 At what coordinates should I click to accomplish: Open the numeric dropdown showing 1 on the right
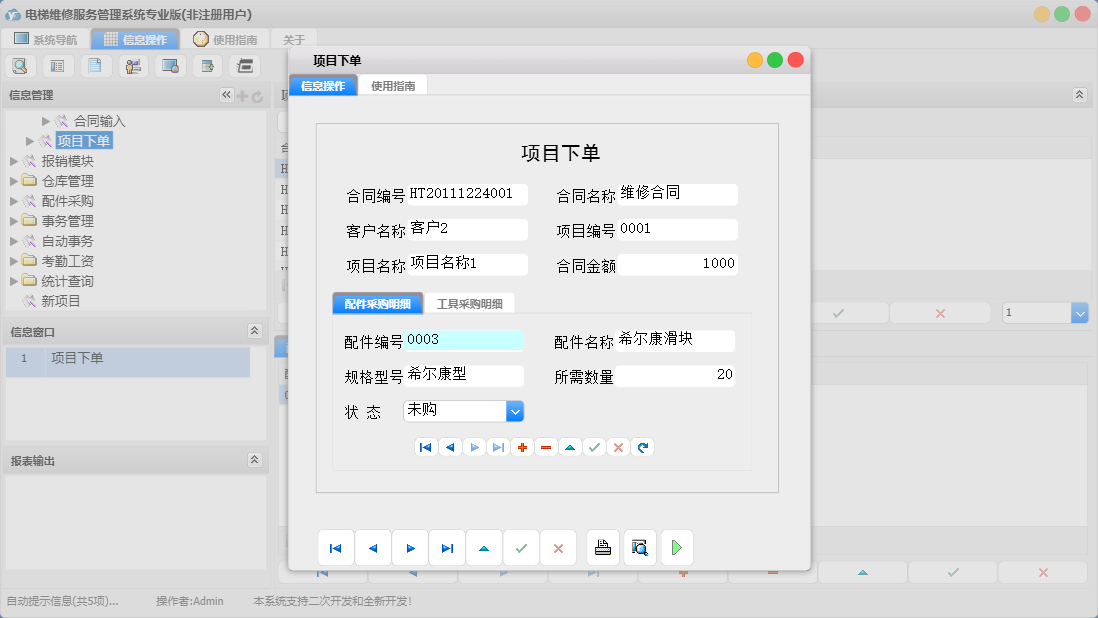(1078, 313)
